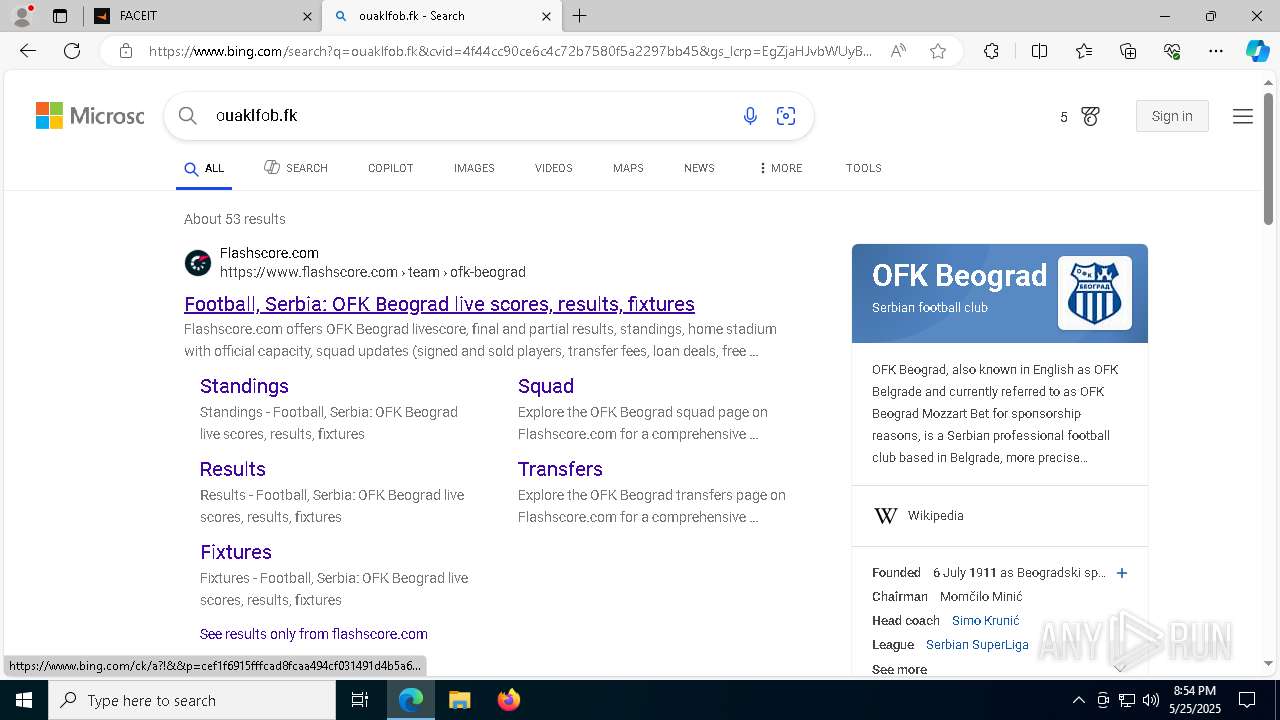Expand the Founded info plus icon

1122,573
